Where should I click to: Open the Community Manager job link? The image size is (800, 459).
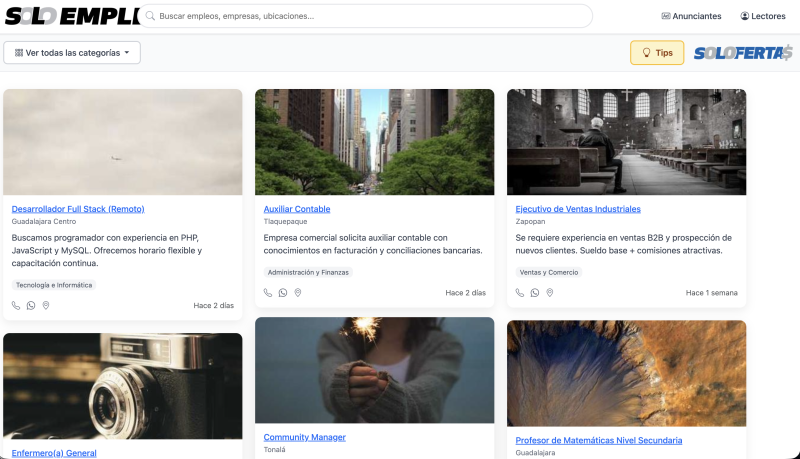pos(304,437)
